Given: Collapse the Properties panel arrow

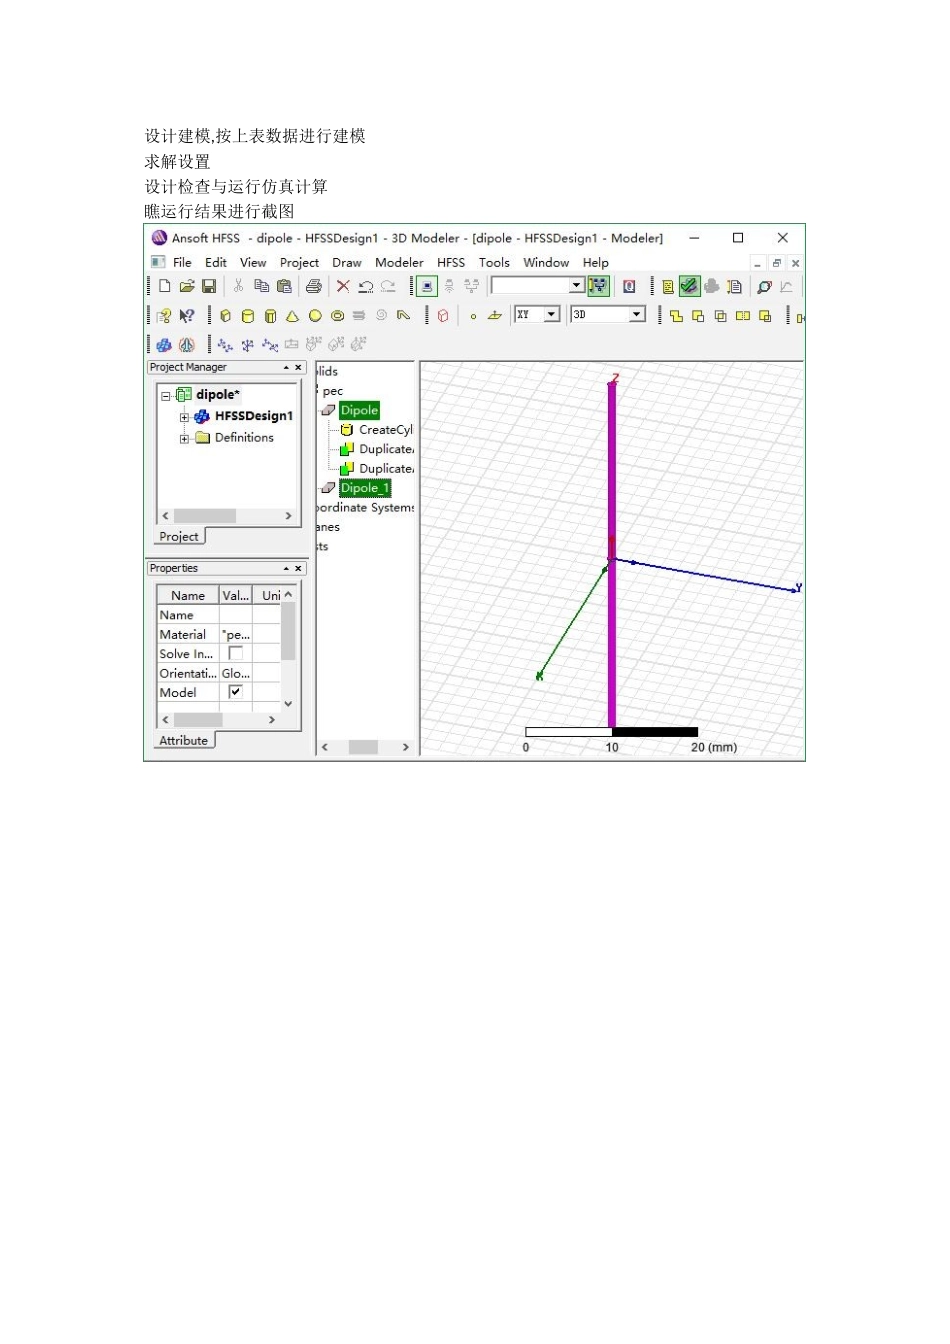Looking at the screenshot, I should (287, 569).
